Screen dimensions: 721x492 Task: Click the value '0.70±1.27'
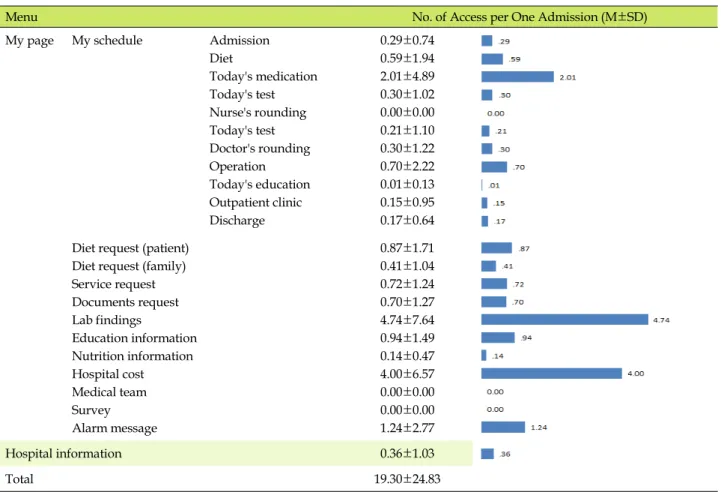(407, 302)
